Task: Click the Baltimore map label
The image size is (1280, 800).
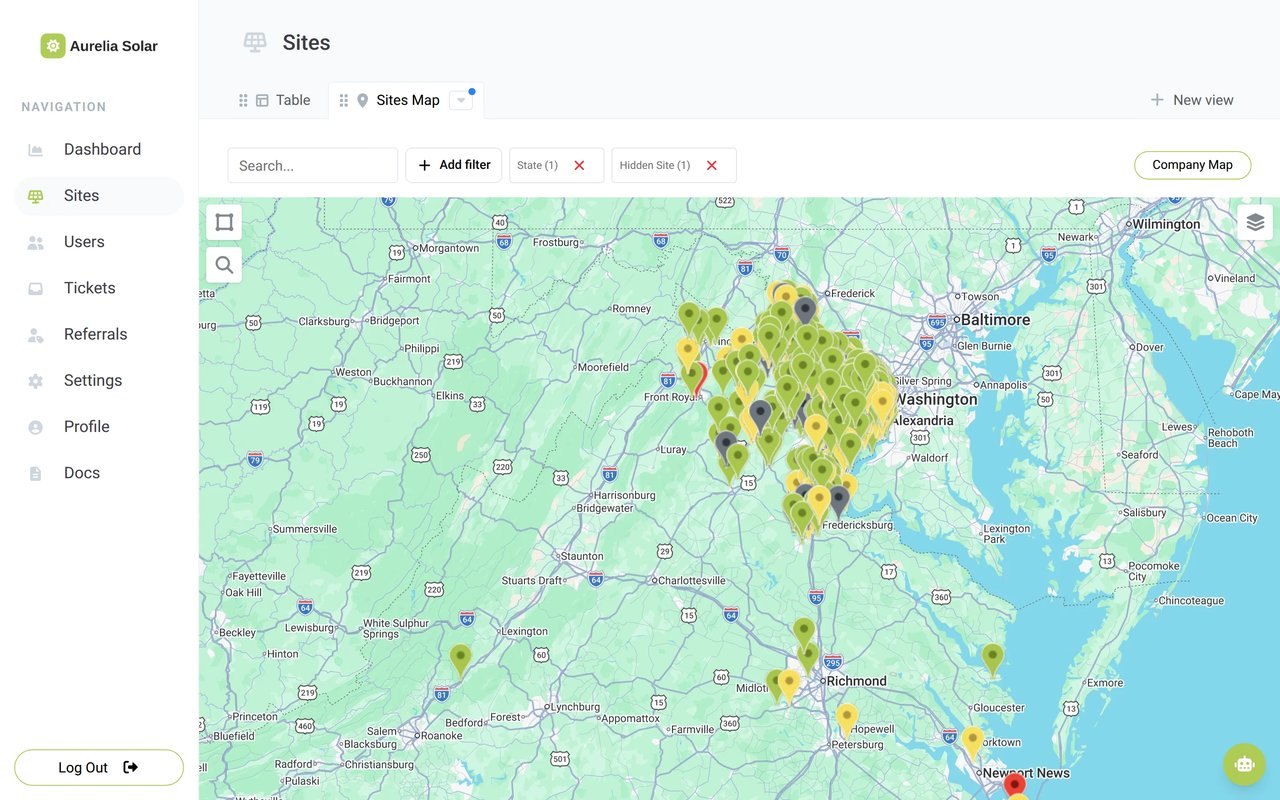Action: [995, 320]
